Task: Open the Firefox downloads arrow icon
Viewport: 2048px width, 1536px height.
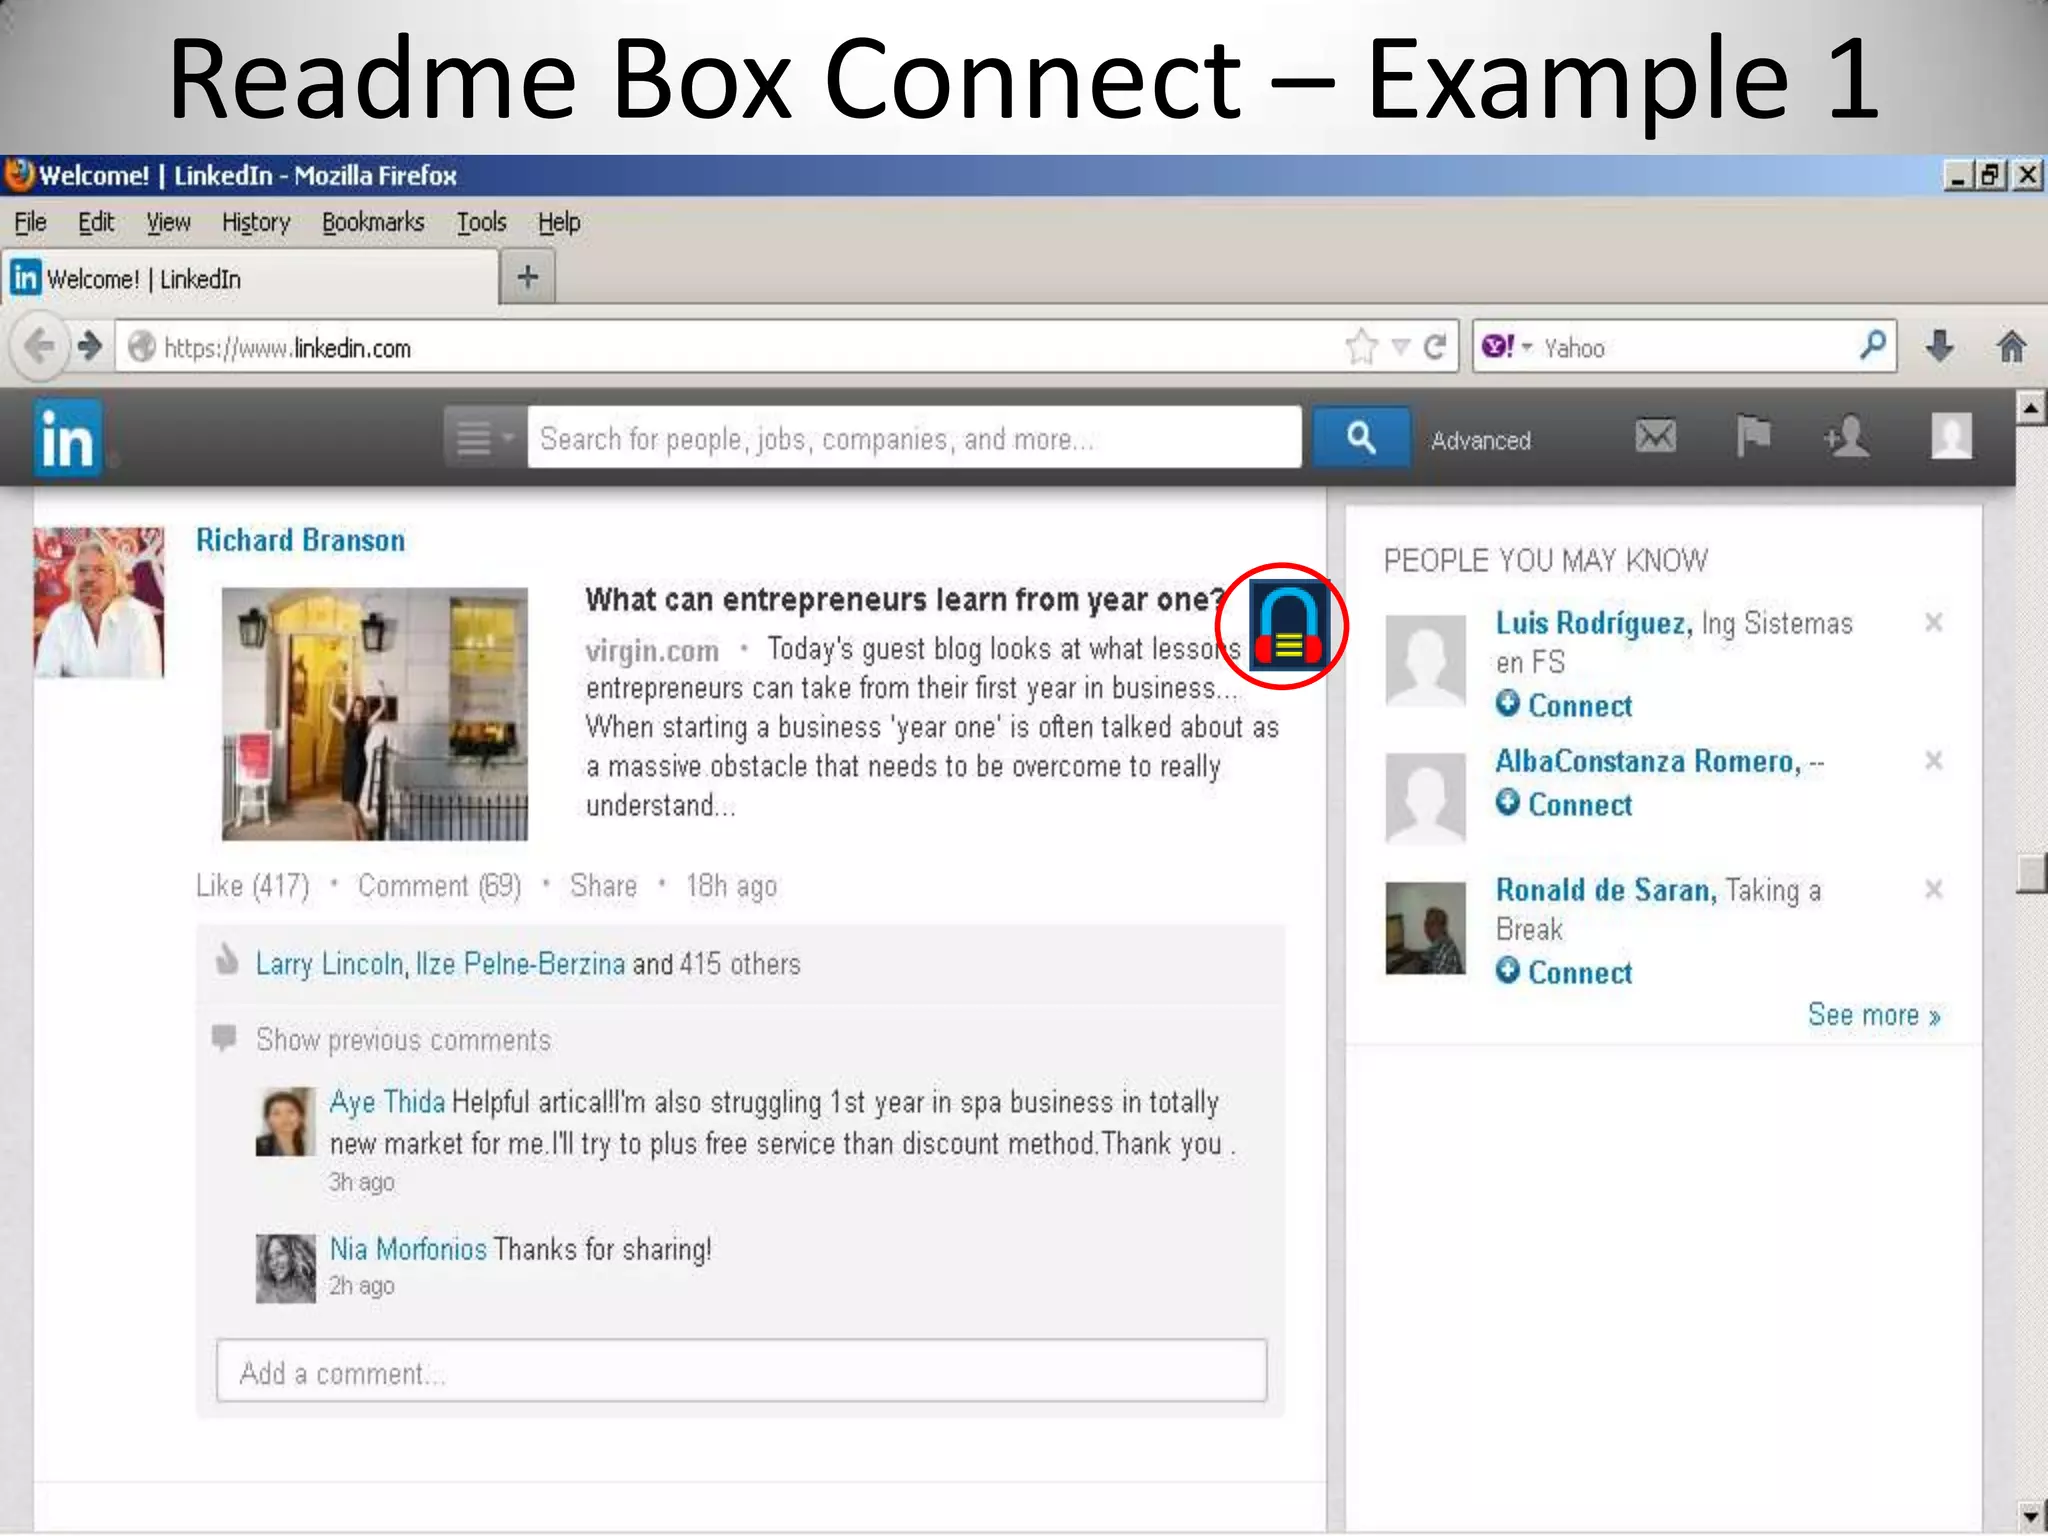Action: [x=1940, y=347]
